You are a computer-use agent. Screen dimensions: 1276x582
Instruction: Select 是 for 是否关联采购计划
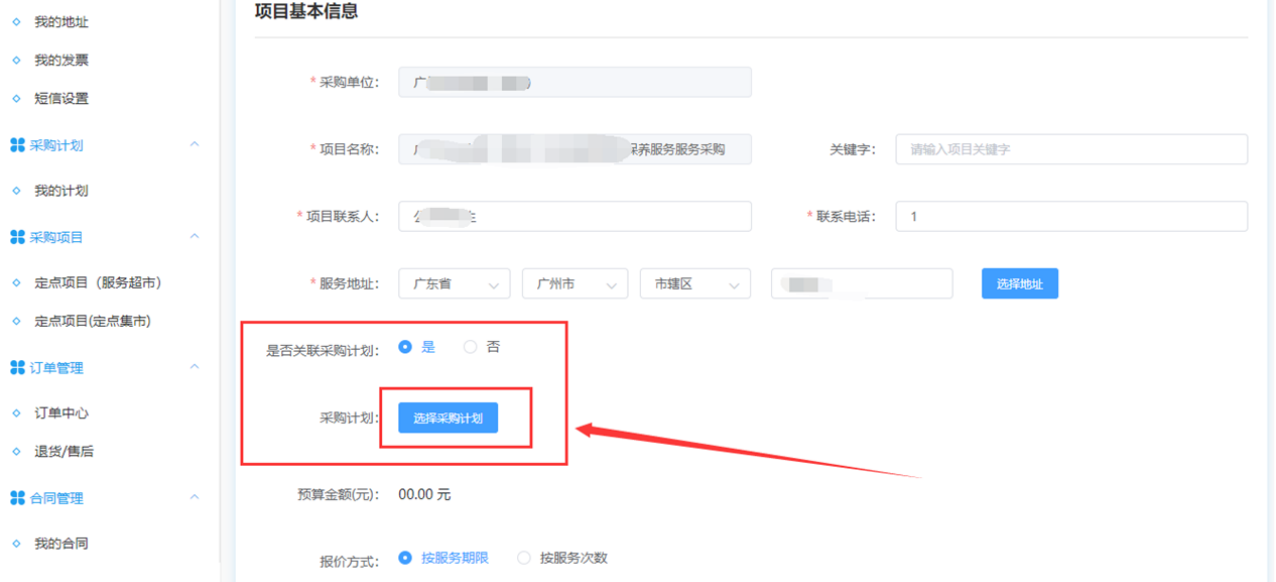[x=405, y=347]
